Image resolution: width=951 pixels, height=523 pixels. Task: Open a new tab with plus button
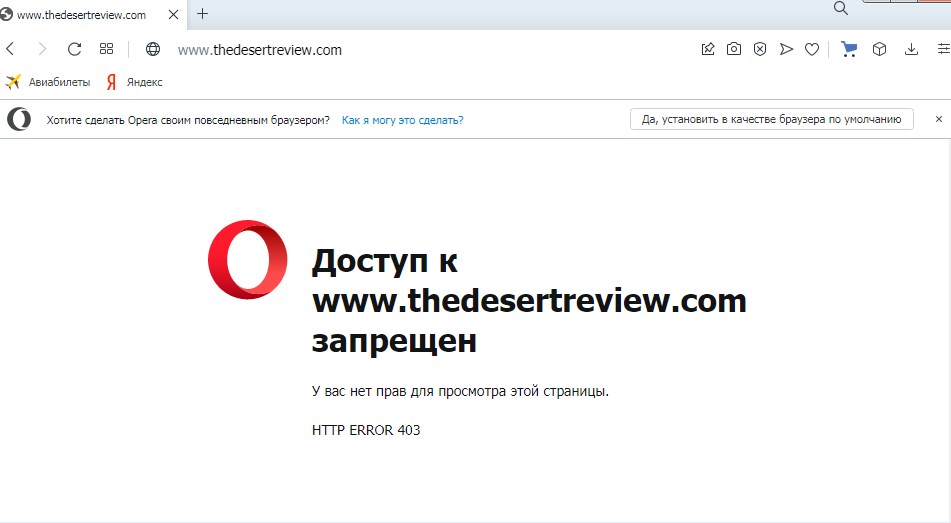click(203, 13)
